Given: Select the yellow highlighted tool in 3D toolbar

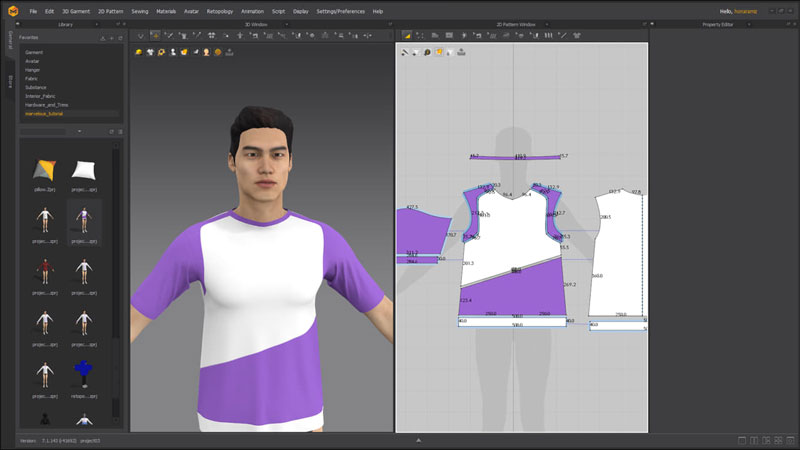Looking at the screenshot, I should pos(154,36).
